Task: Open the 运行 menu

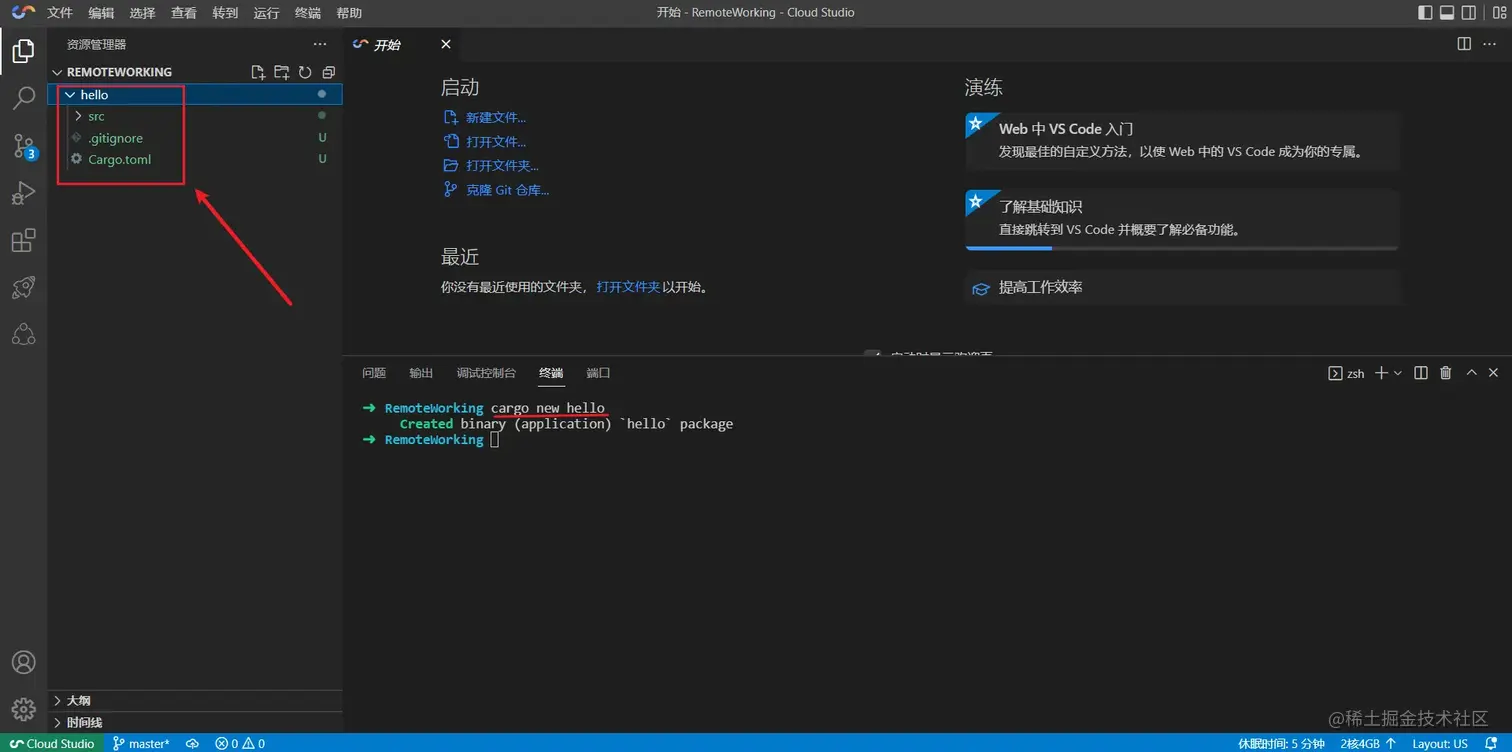Action: [x=266, y=13]
